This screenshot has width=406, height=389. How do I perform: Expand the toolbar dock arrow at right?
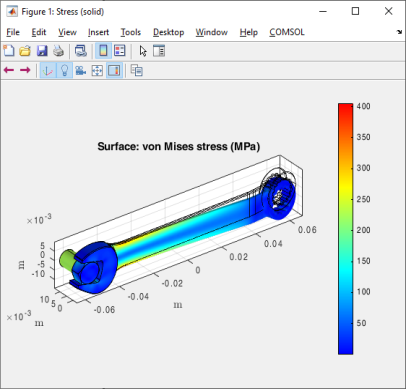point(399,32)
